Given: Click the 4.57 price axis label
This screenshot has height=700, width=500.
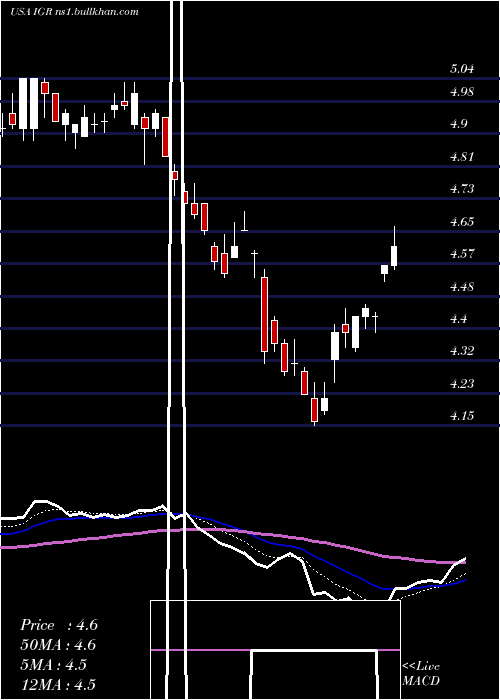Looking at the screenshot, I should 462,254.
